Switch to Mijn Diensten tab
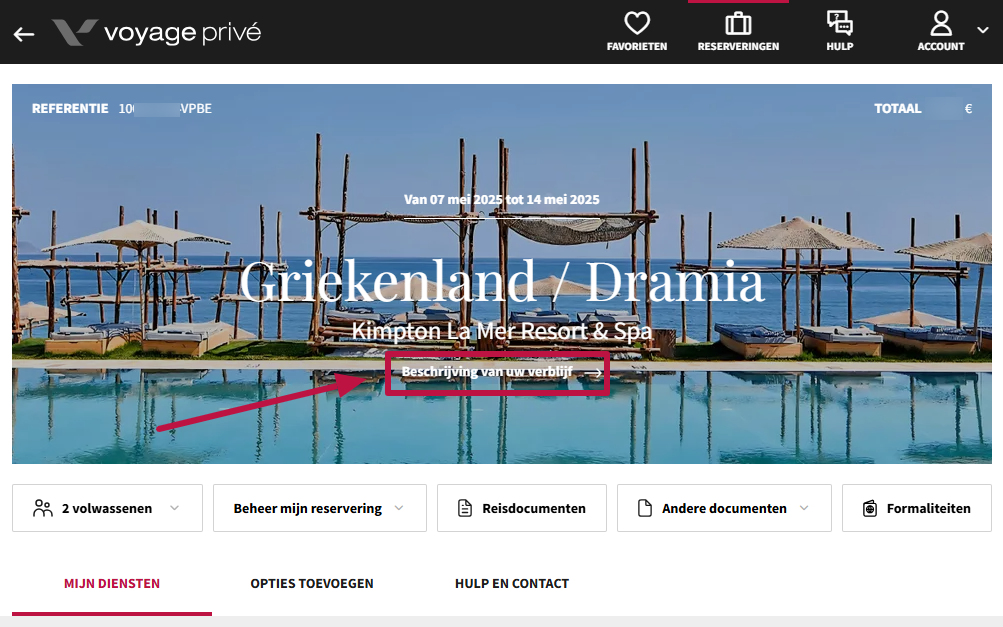The width and height of the screenshot is (1003, 627). 112,583
